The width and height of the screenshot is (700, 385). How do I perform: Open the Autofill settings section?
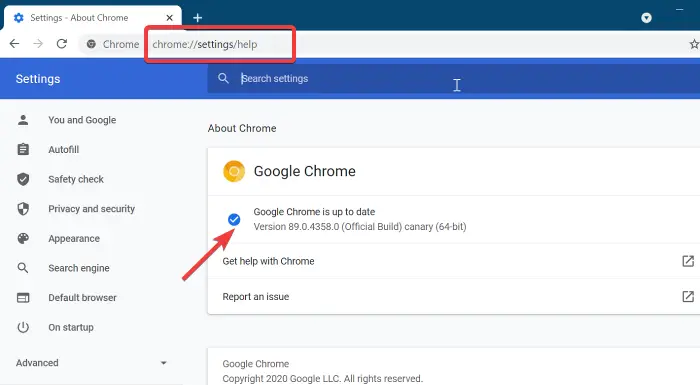pos(63,150)
